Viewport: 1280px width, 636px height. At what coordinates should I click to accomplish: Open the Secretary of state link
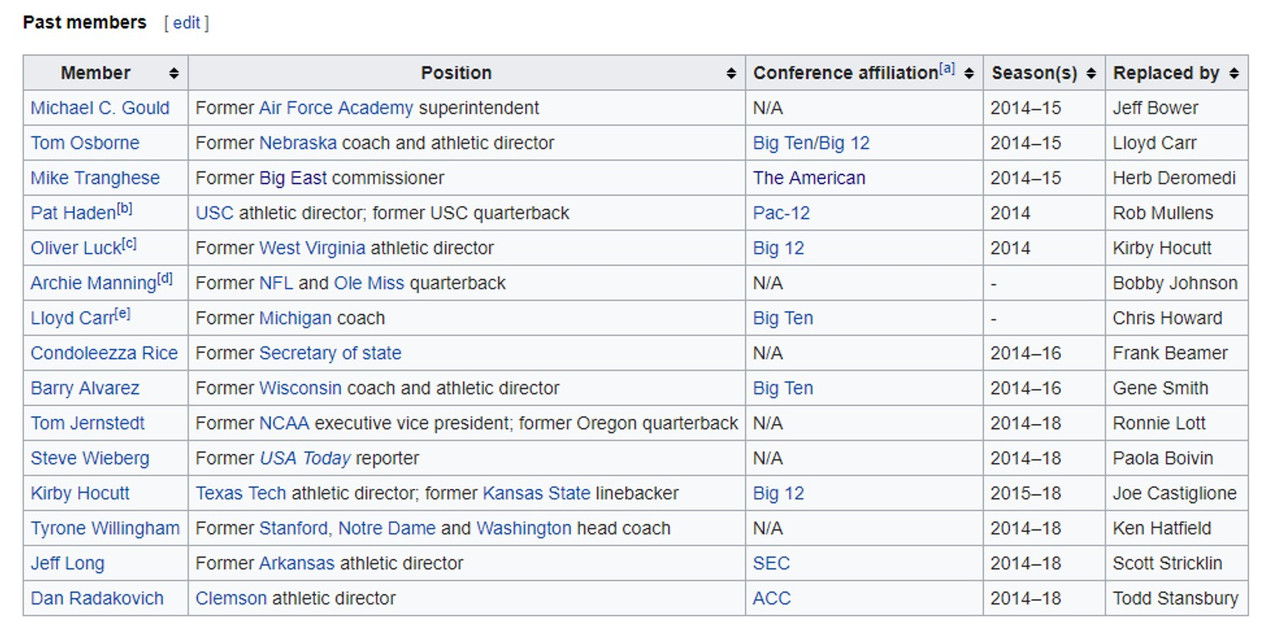[330, 353]
